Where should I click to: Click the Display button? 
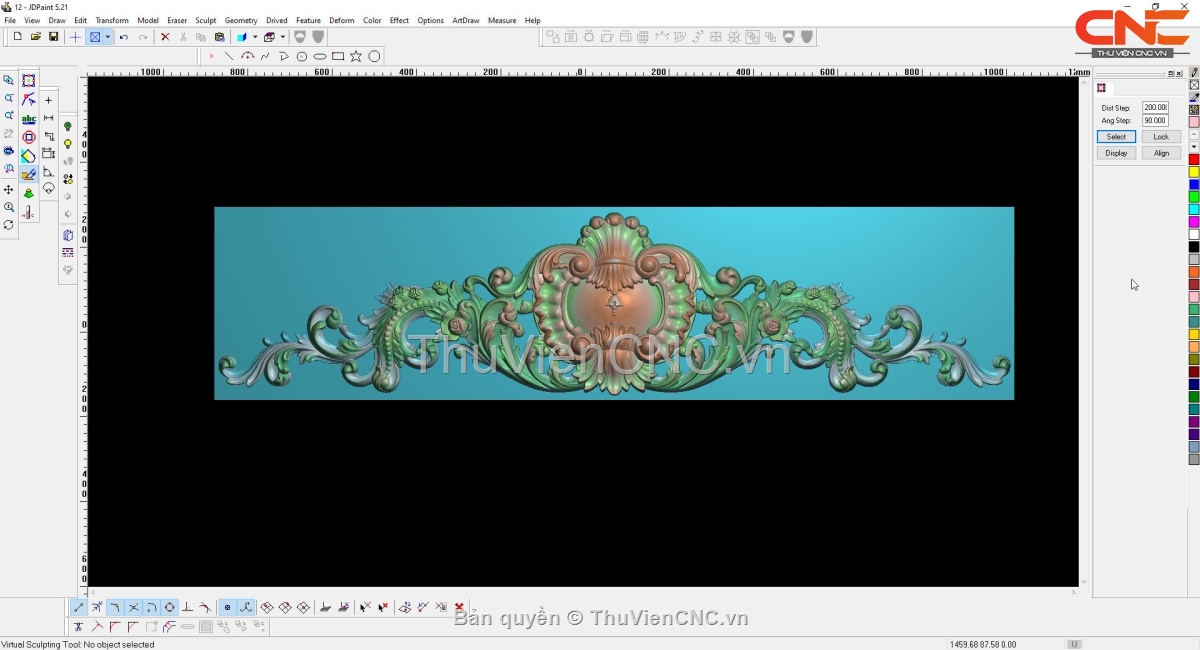pyautogui.click(x=1116, y=153)
